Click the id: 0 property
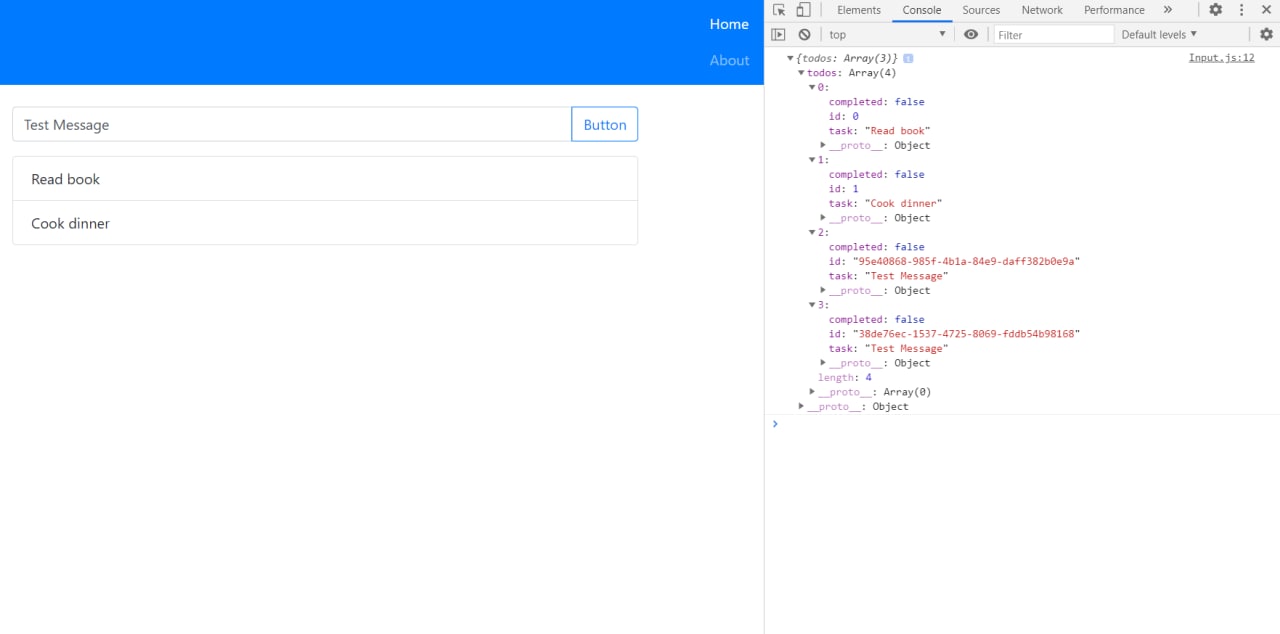The height and width of the screenshot is (634, 1280). (844, 117)
